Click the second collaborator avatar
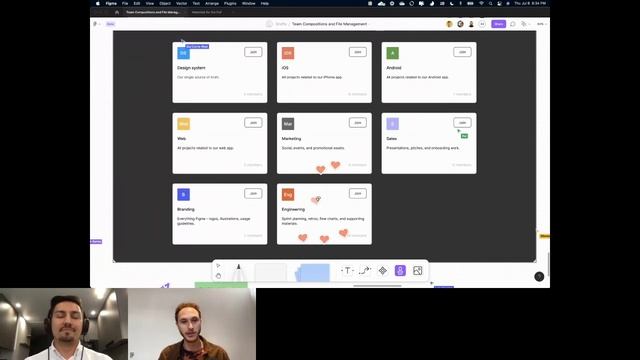This screenshot has width=640, height=360. 460,24
